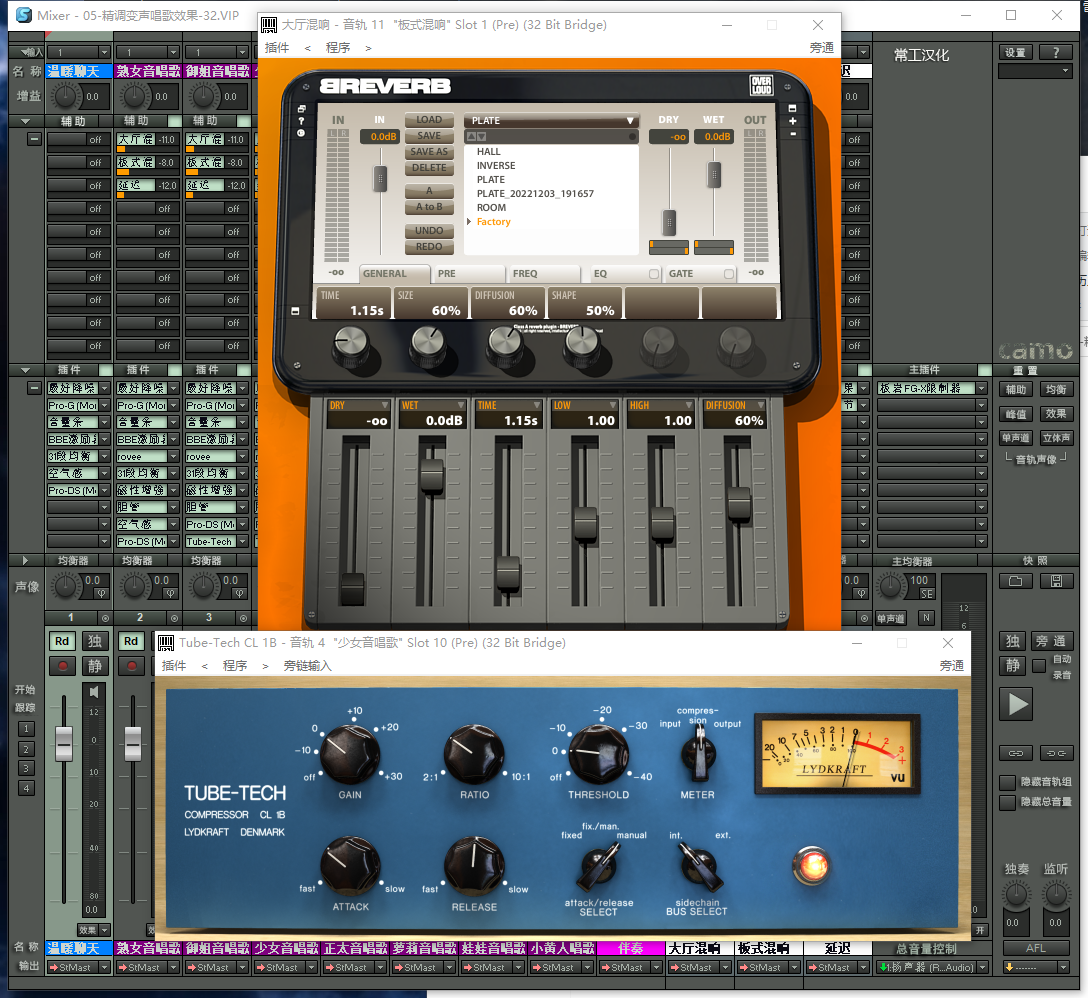This screenshot has height=998, width=1088.
Task: Switch to the GENERAL tab in BREVERB
Action: pyautogui.click(x=394, y=274)
